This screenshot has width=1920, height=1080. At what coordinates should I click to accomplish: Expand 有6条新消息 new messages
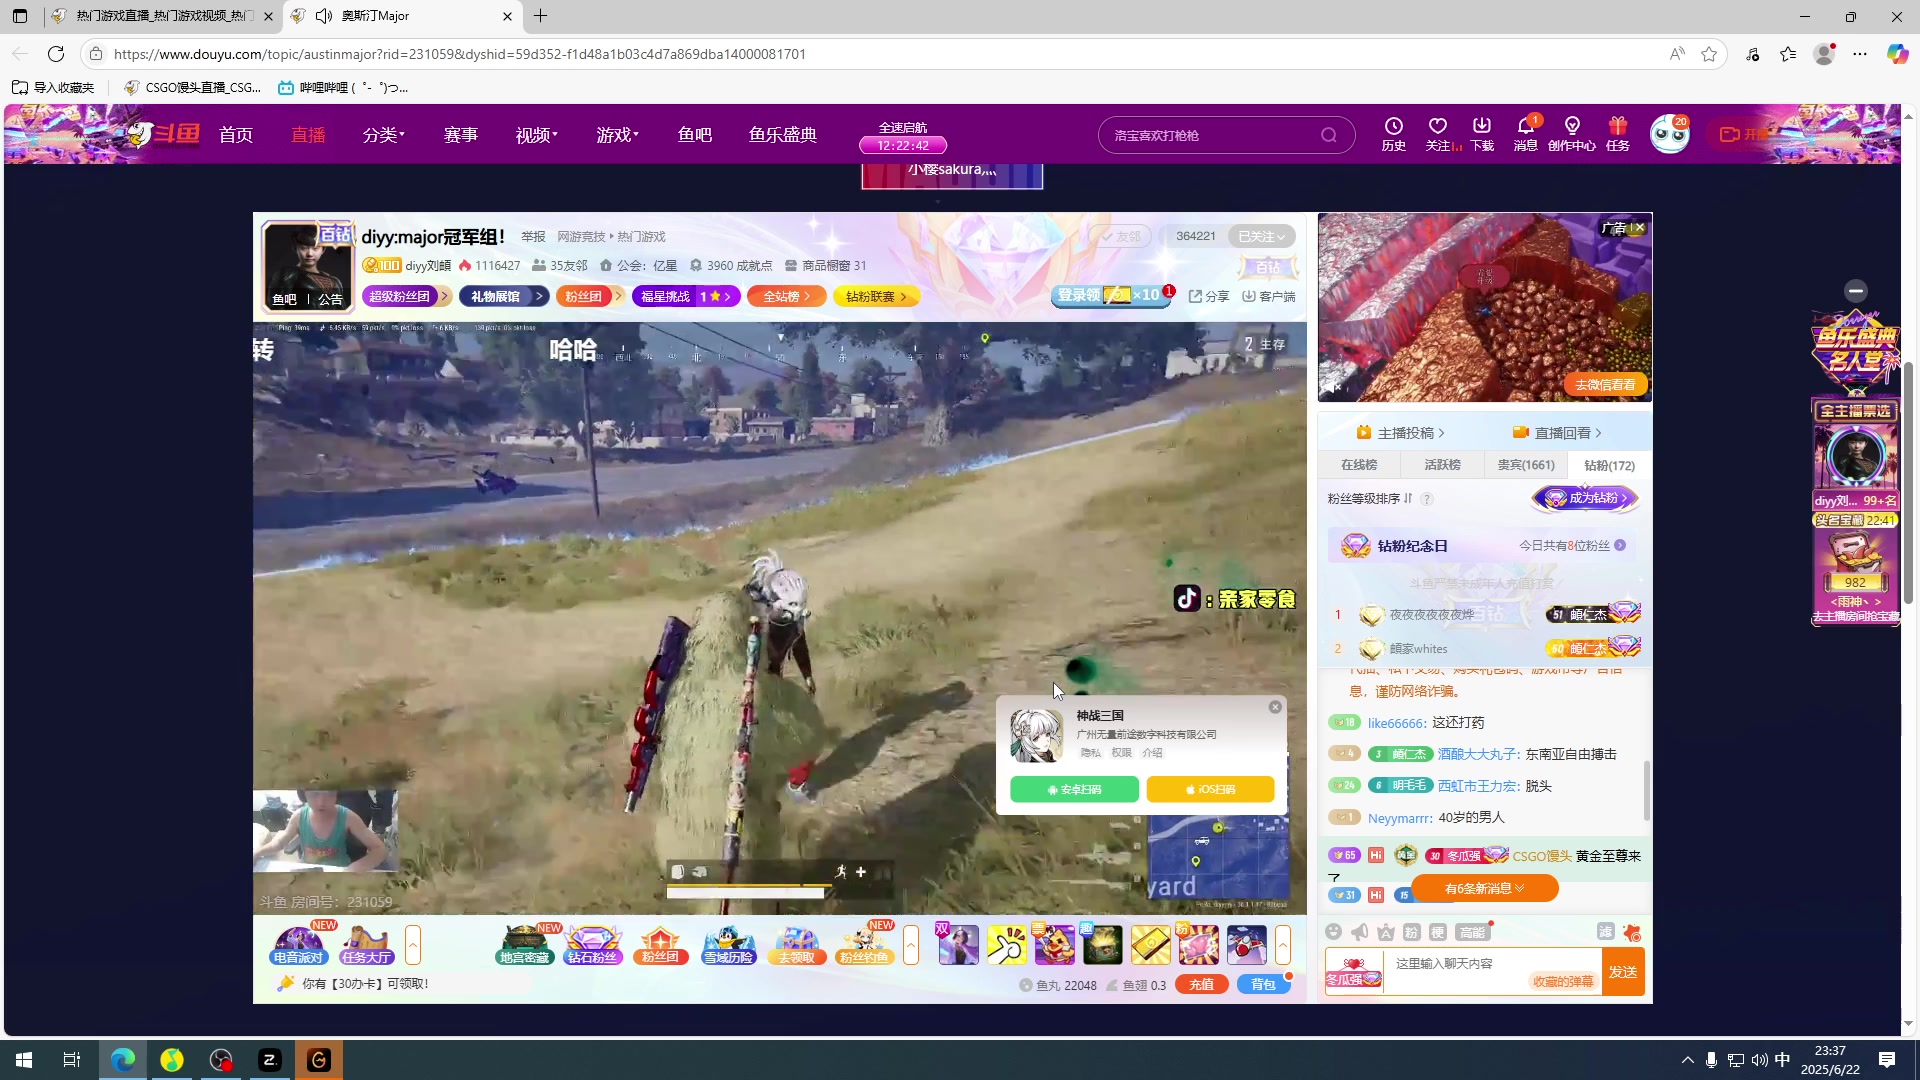[x=1484, y=888]
